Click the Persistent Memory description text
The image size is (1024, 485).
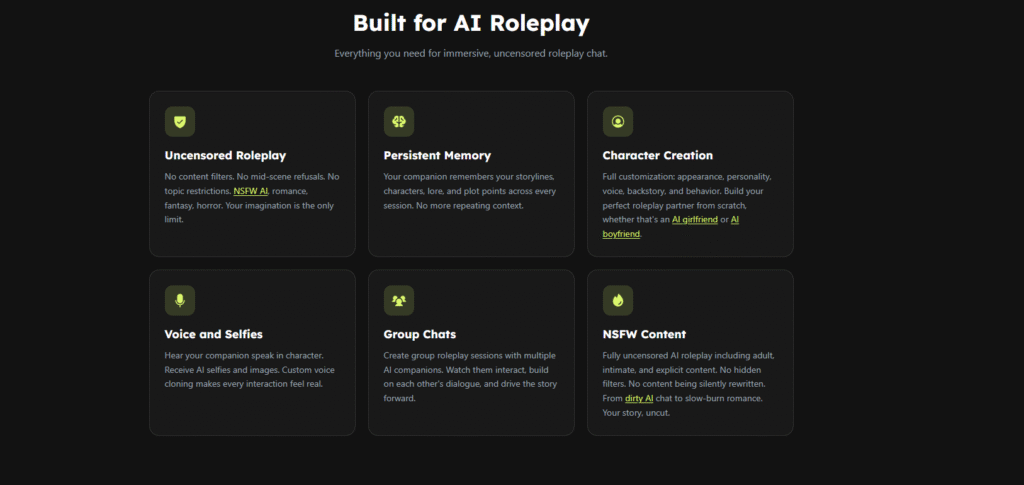point(470,191)
